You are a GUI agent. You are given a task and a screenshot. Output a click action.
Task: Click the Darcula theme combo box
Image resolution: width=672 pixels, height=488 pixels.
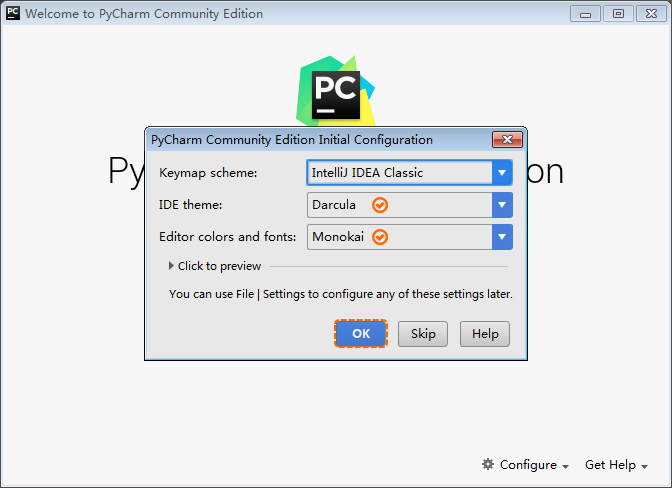[x=409, y=205]
